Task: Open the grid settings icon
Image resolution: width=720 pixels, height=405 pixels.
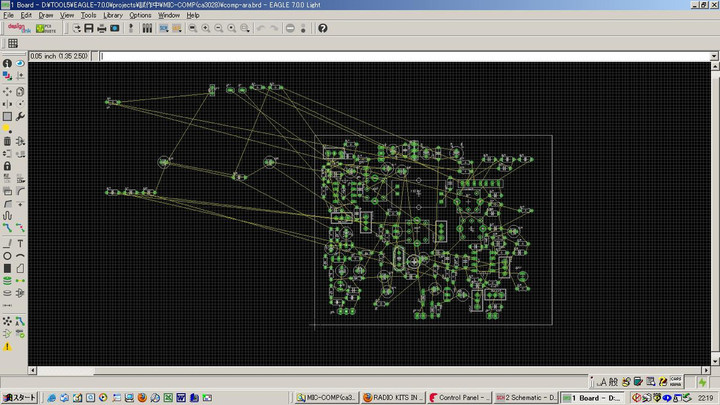Action: (x=13, y=44)
